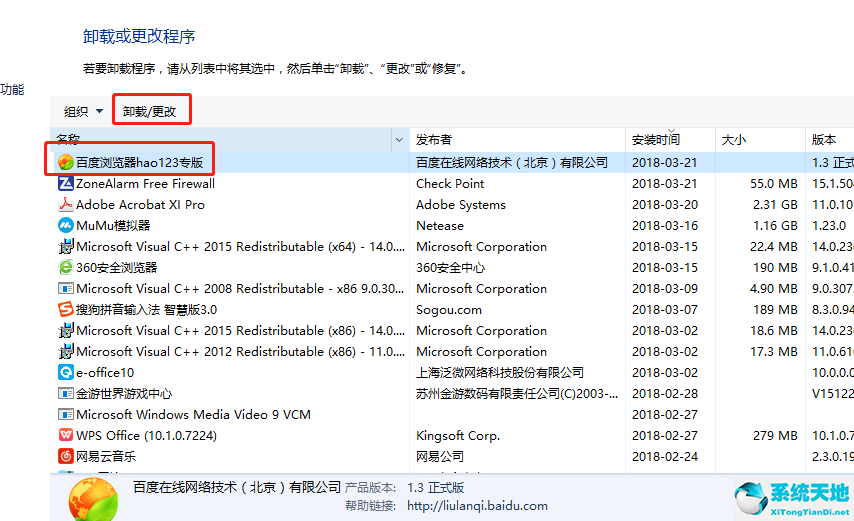854x521 pixels.
Task: Click the 金游世界游戏中心 icon
Action: click(65, 393)
